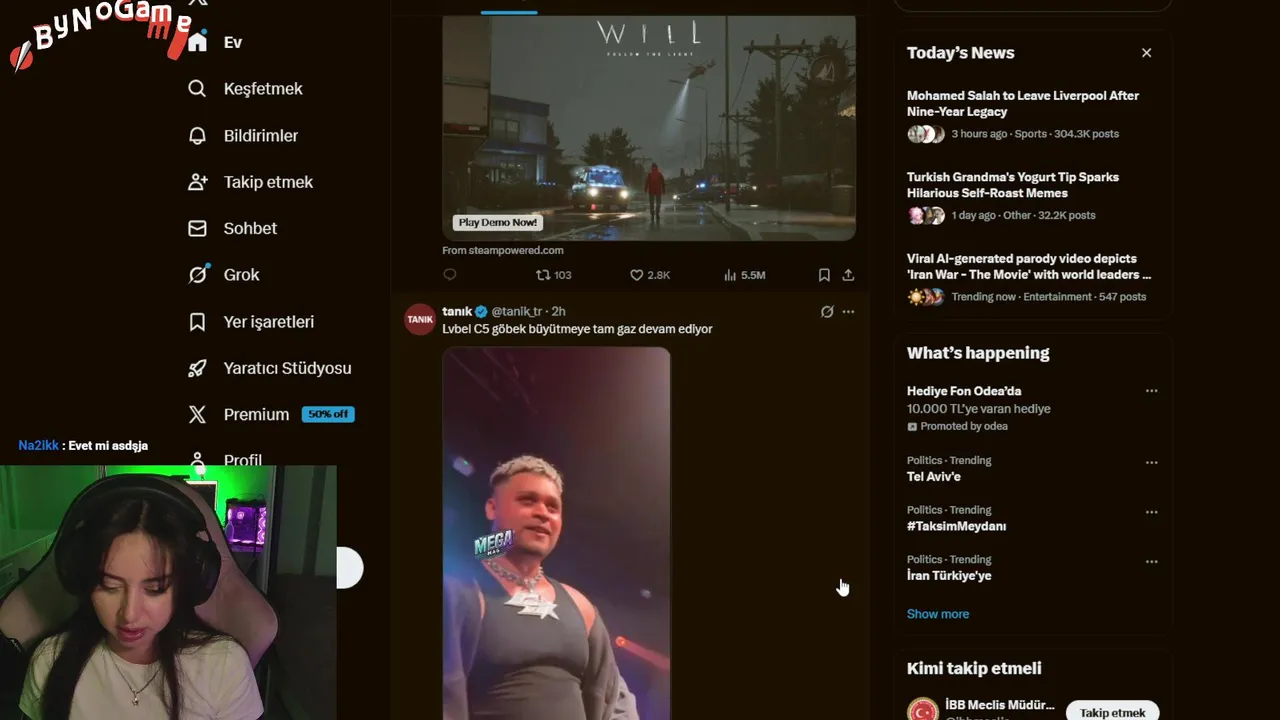This screenshot has width=1280, height=720.
Task: Click the Takip etmek person icon
Action: click(197, 182)
